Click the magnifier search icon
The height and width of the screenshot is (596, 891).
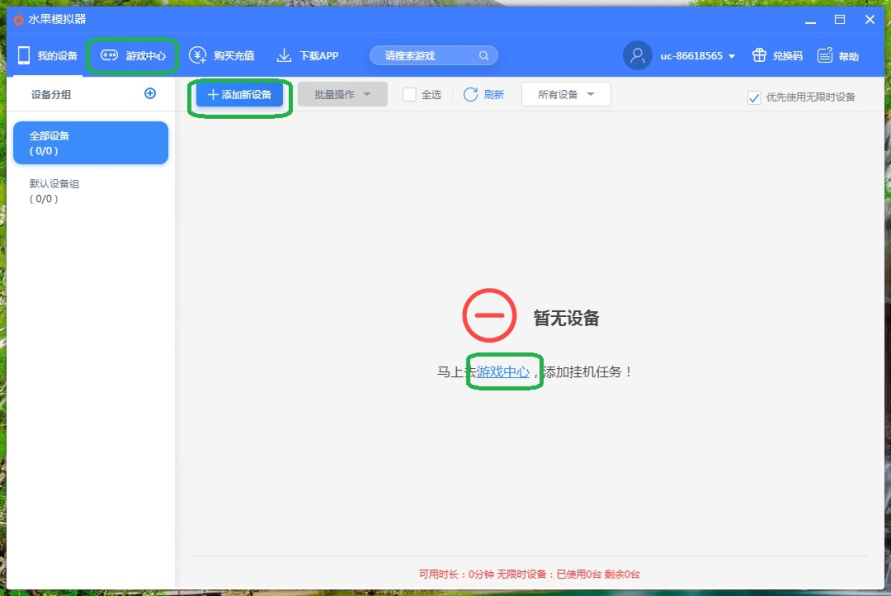coord(484,56)
